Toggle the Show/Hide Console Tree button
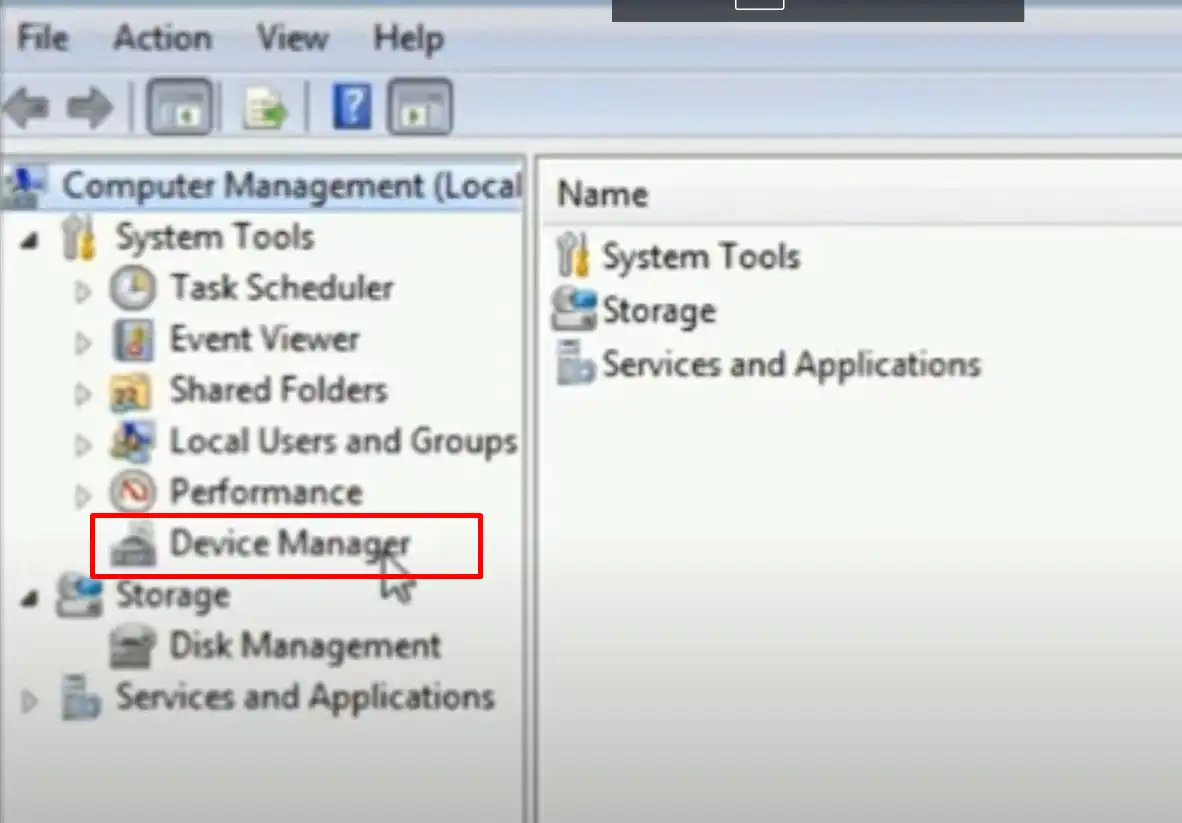The width and height of the screenshot is (1182, 823). click(179, 107)
